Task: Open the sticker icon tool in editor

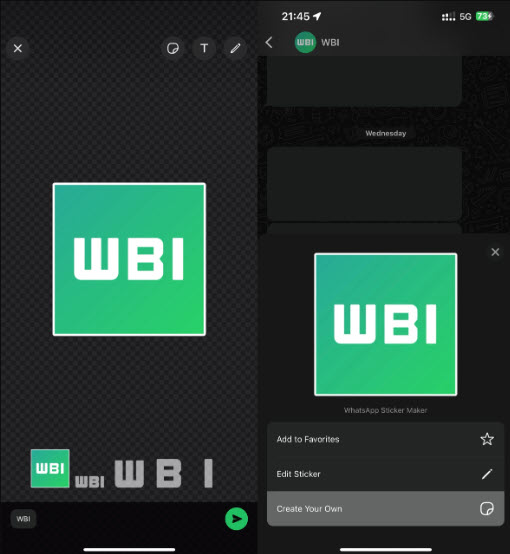Action: pyautogui.click(x=172, y=48)
